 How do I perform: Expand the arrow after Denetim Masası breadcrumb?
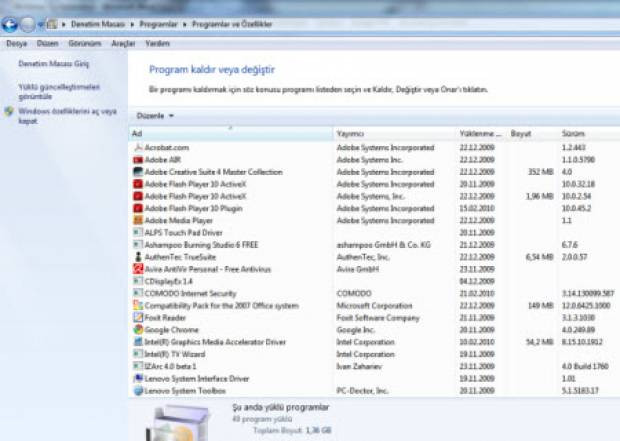(132, 25)
